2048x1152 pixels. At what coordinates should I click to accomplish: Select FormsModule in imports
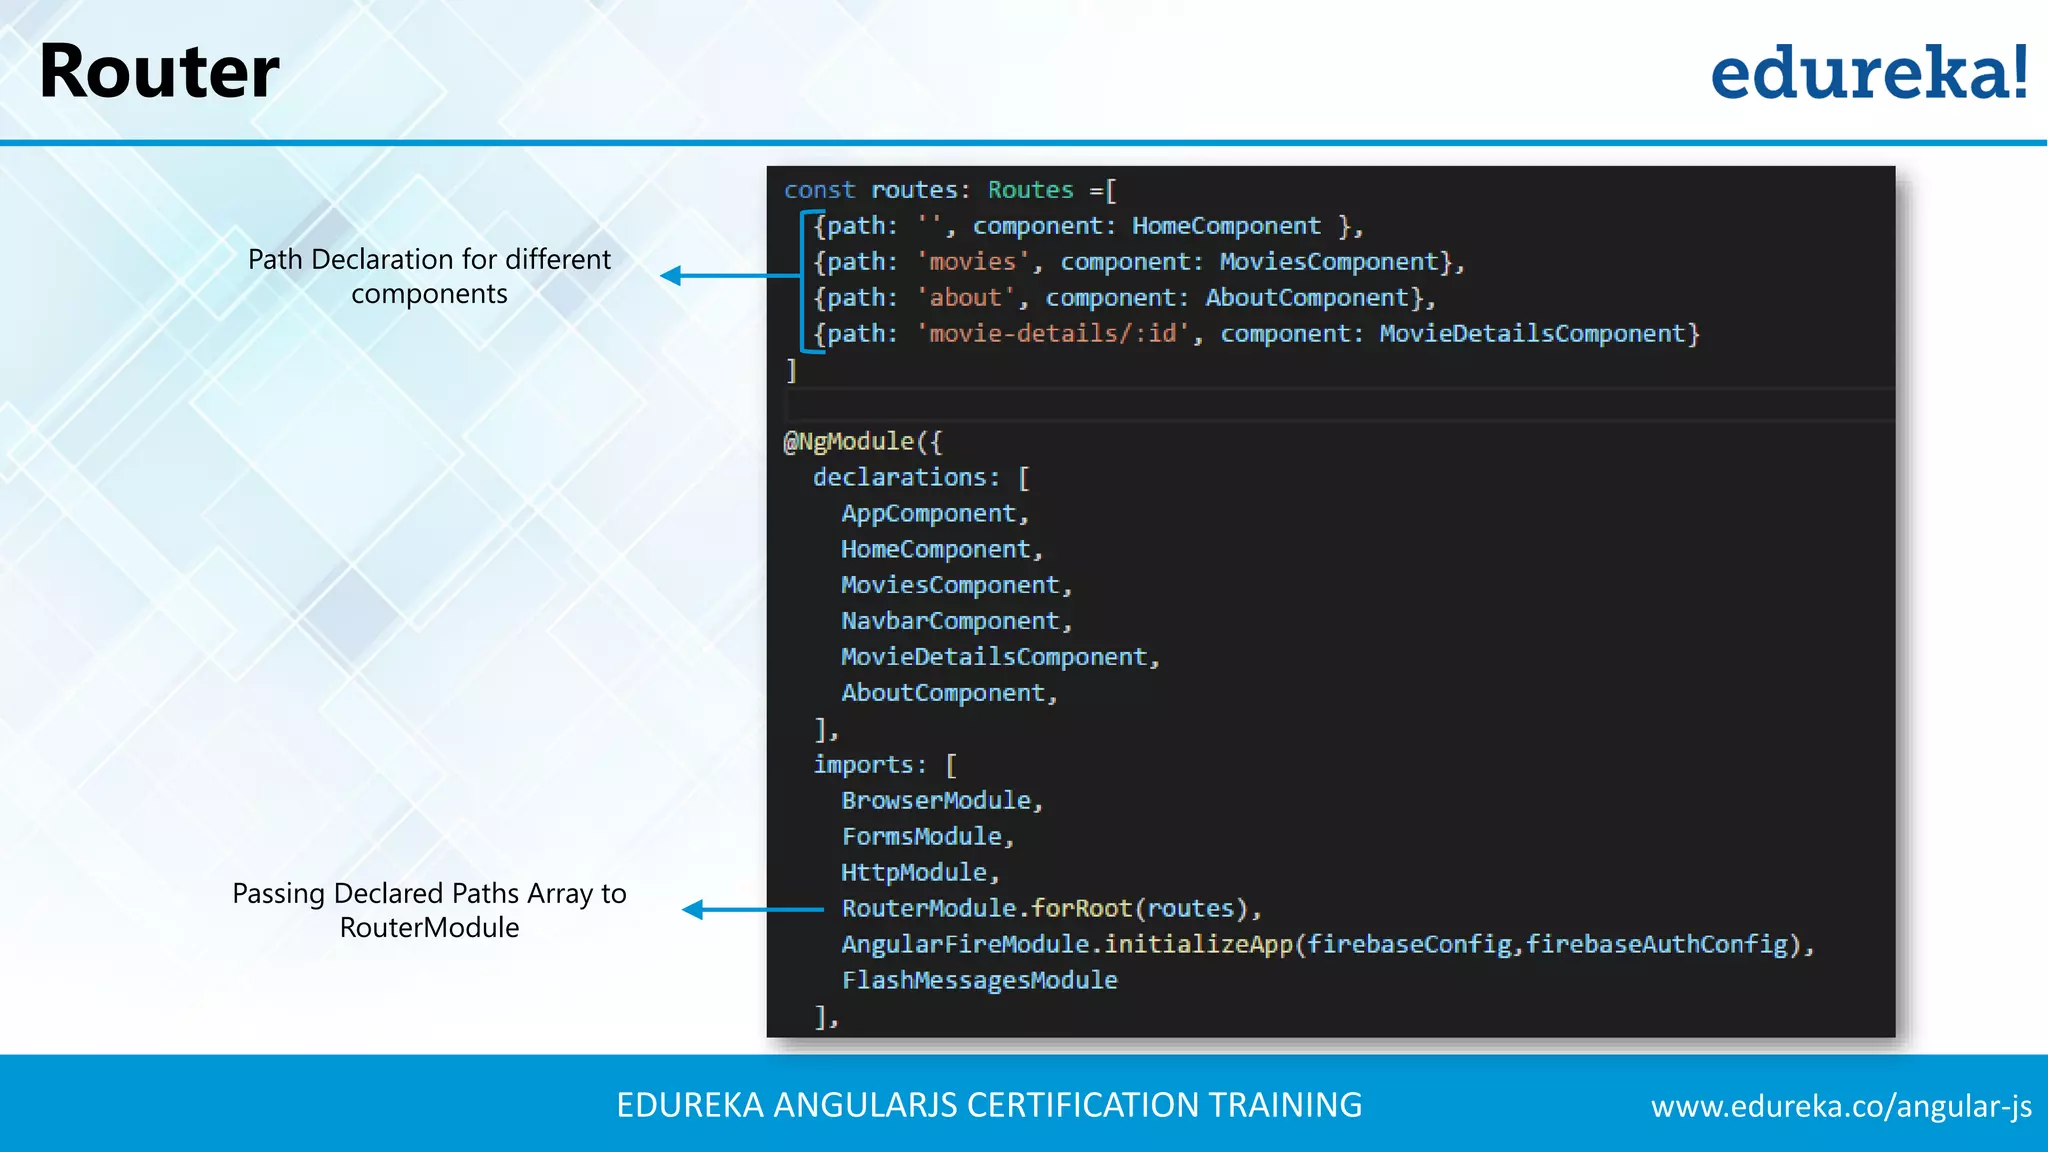point(928,838)
